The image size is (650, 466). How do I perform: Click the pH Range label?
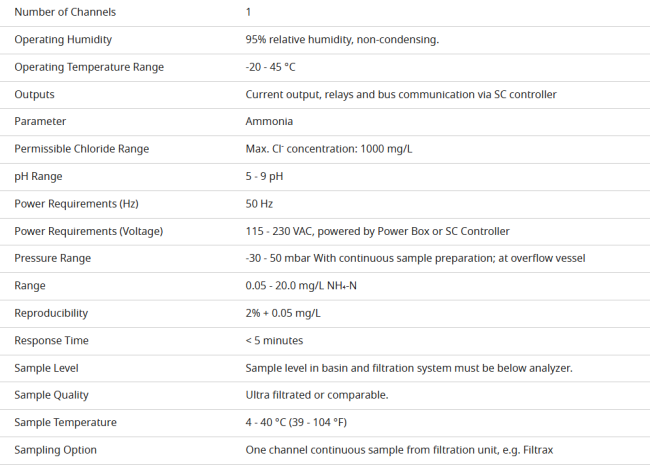click(38, 176)
